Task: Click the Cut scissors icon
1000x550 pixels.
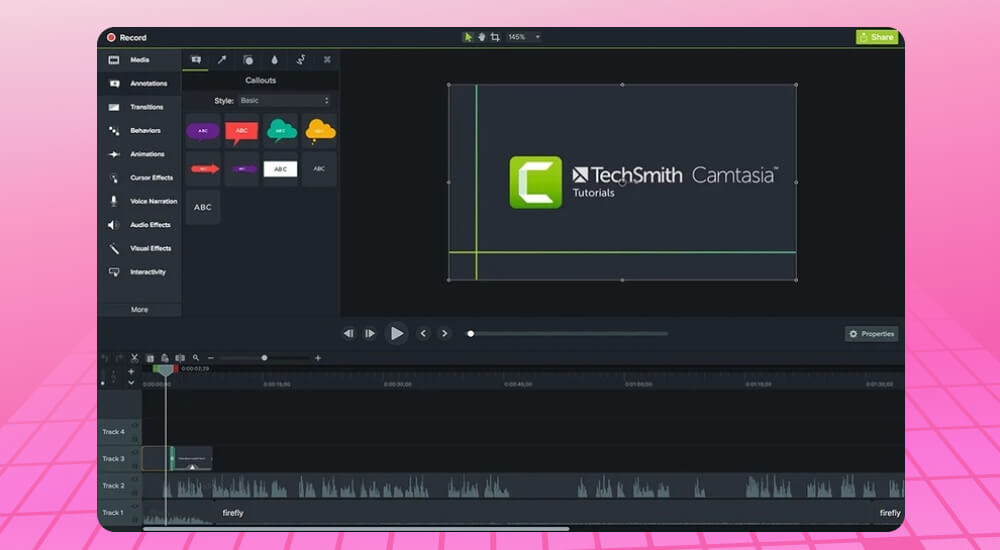Action: (x=135, y=359)
